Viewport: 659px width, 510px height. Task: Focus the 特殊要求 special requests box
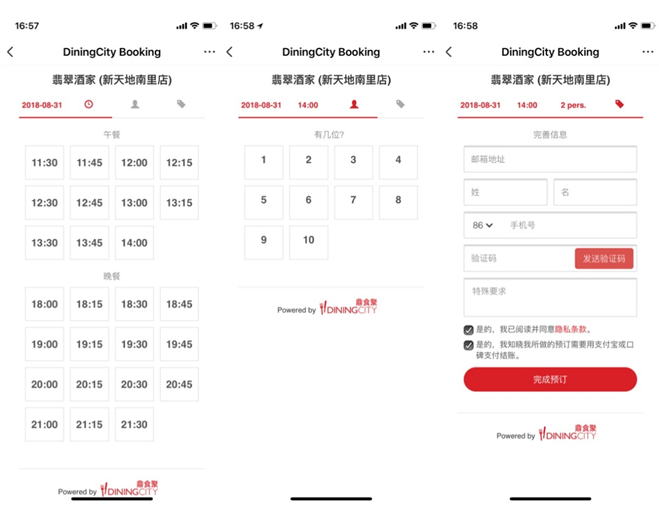550,297
